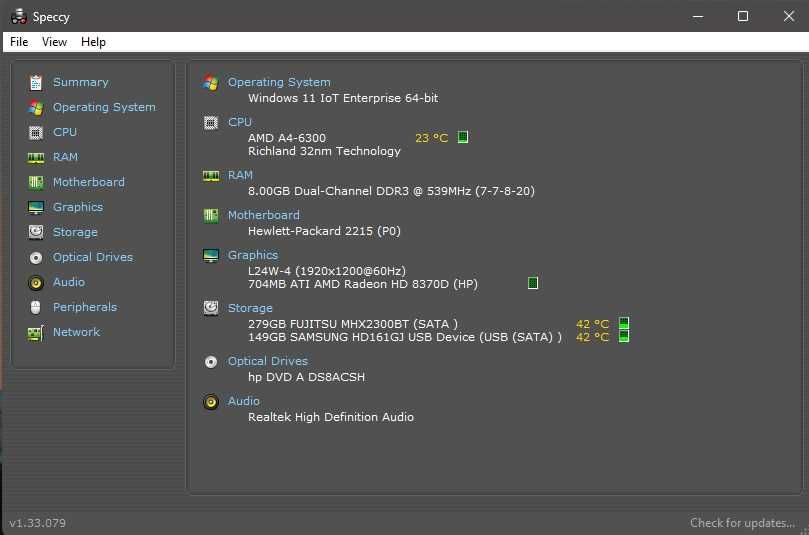Open the Audio section in sidebar
Viewport: 809px width, 535px height.
point(69,282)
